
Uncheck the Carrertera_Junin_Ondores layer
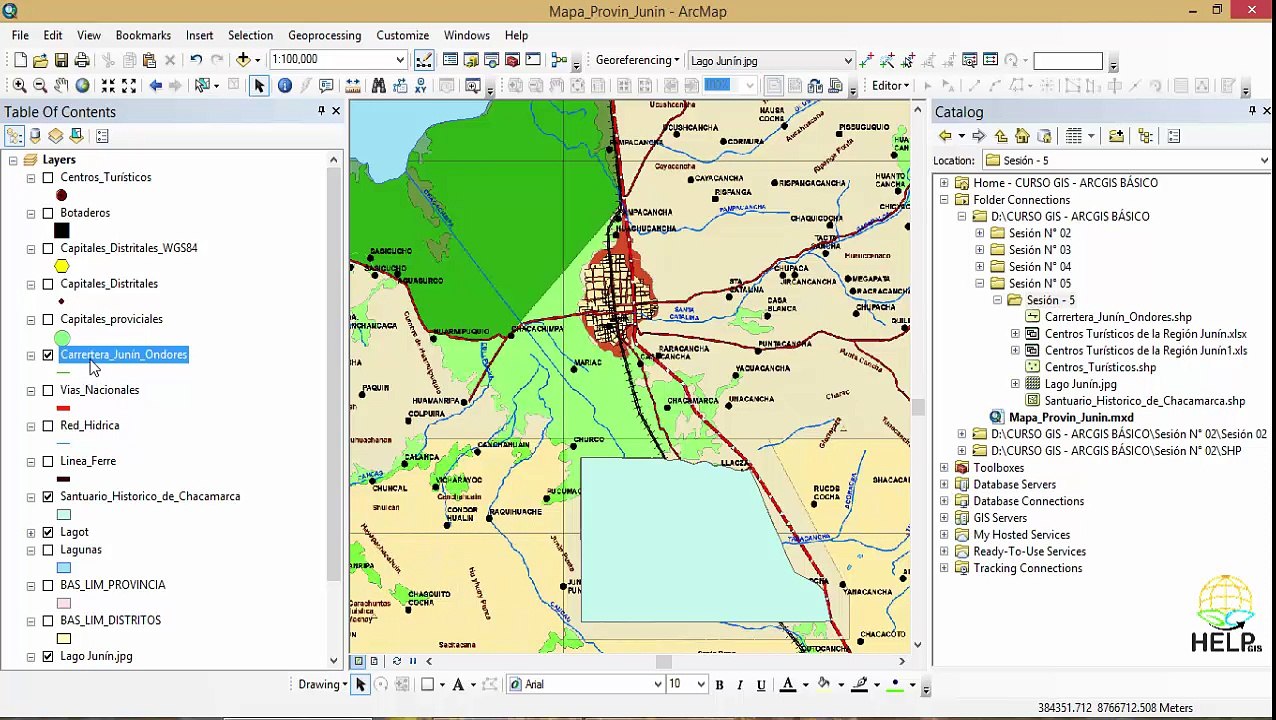click(48, 355)
